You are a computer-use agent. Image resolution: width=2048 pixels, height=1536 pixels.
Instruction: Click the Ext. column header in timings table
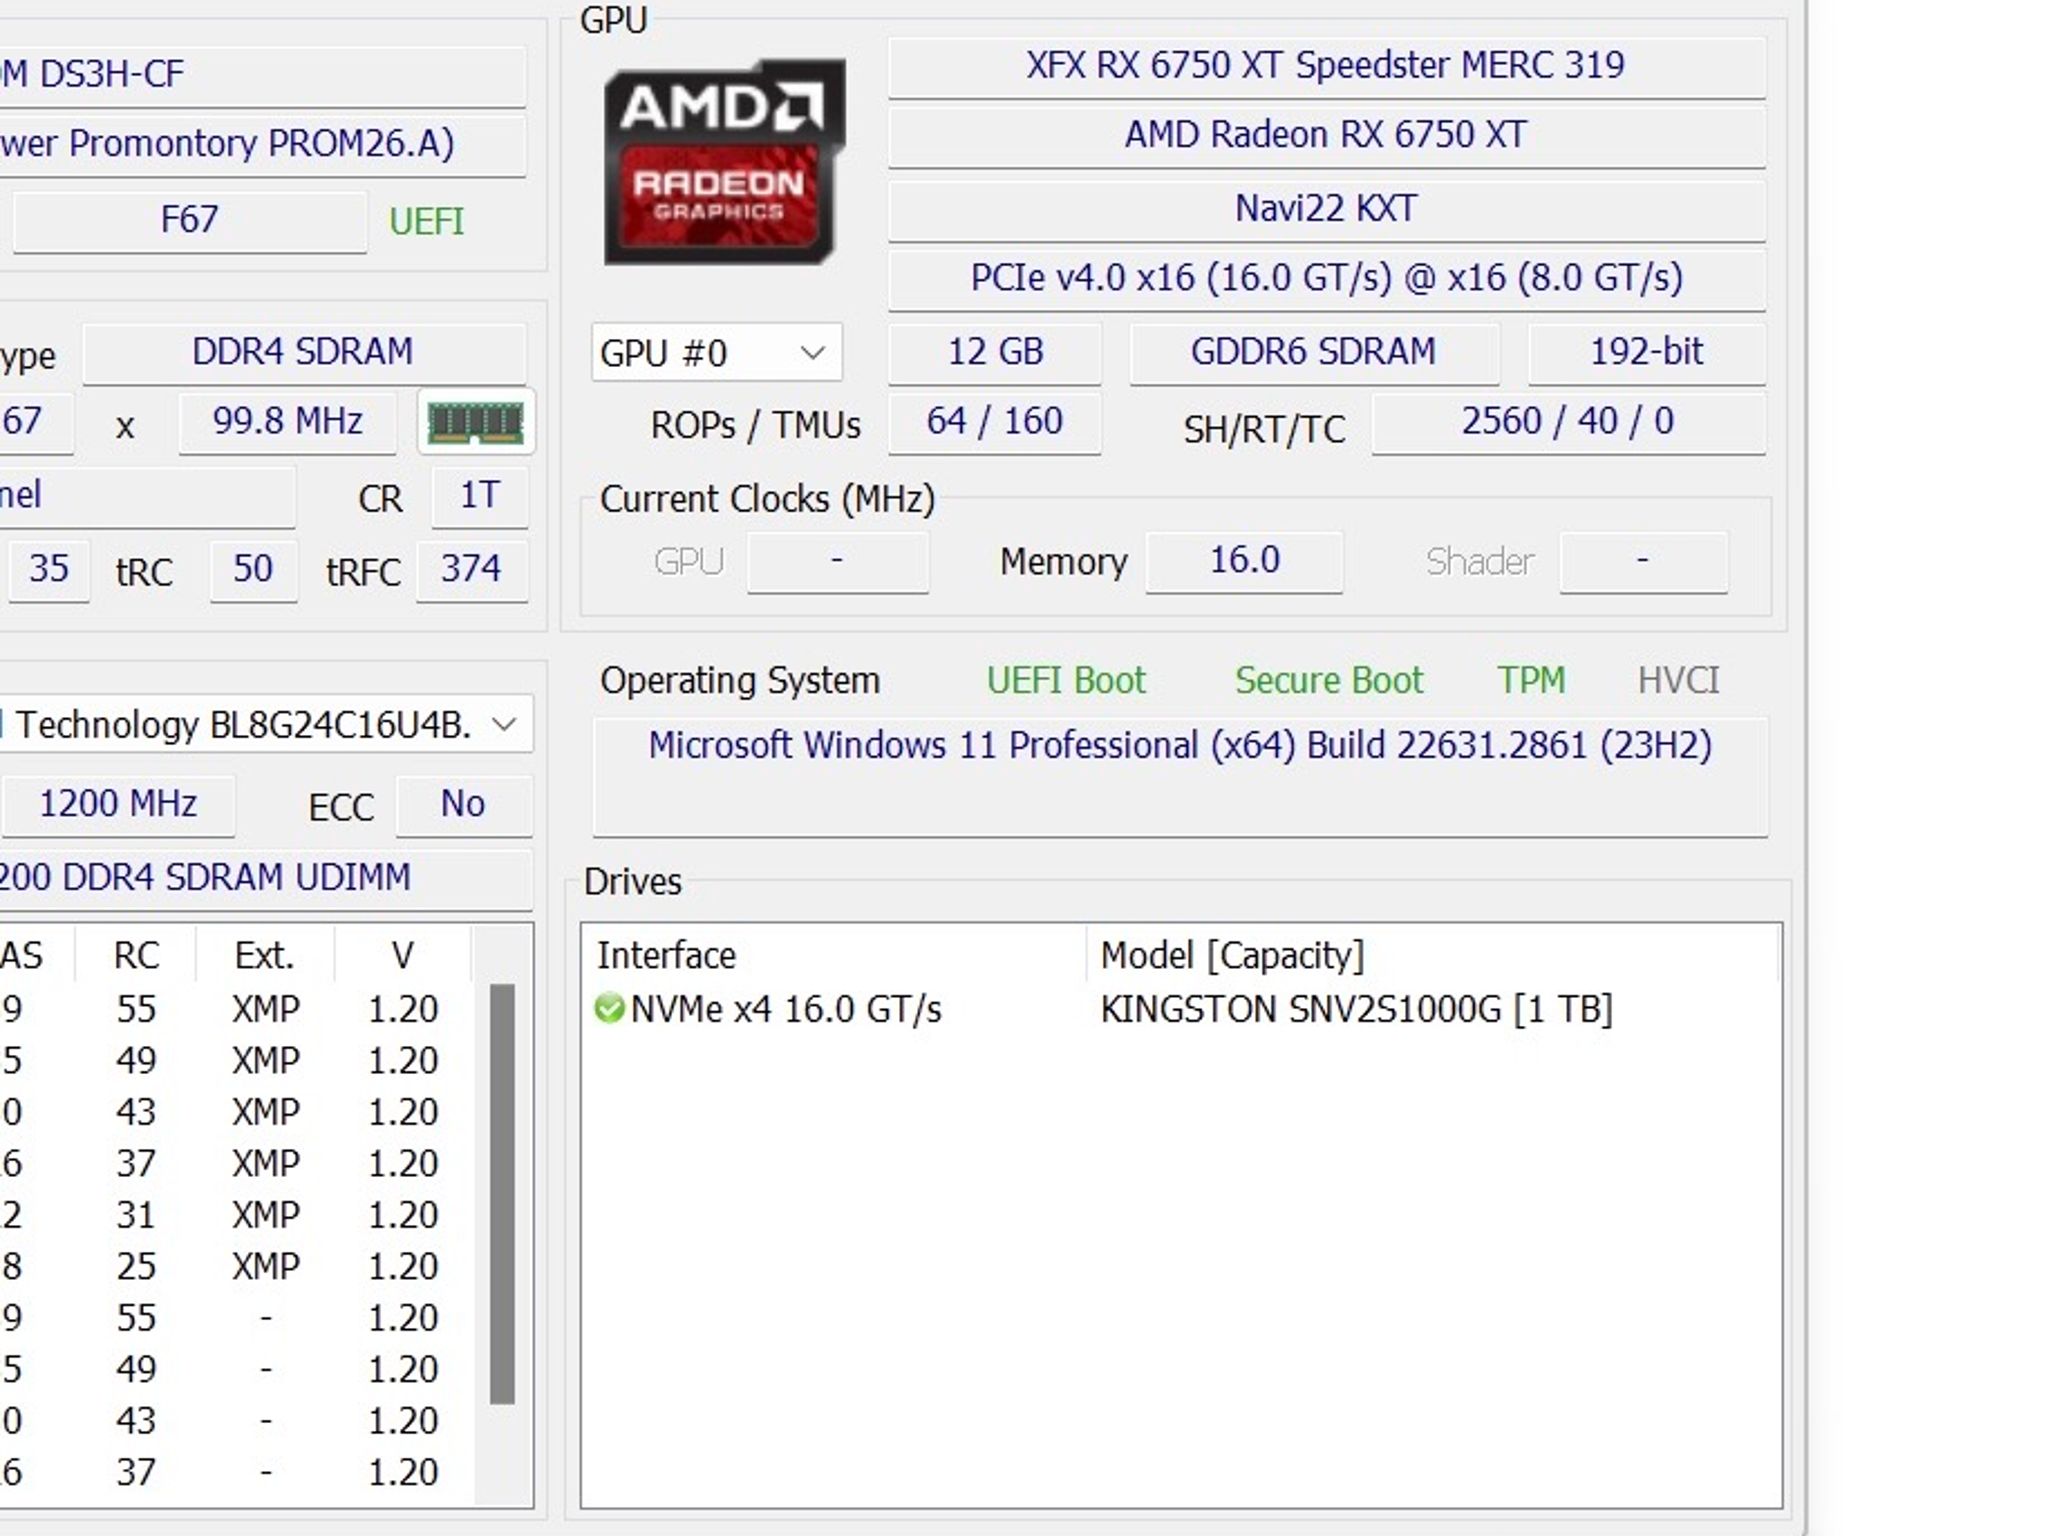pyautogui.click(x=265, y=956)
